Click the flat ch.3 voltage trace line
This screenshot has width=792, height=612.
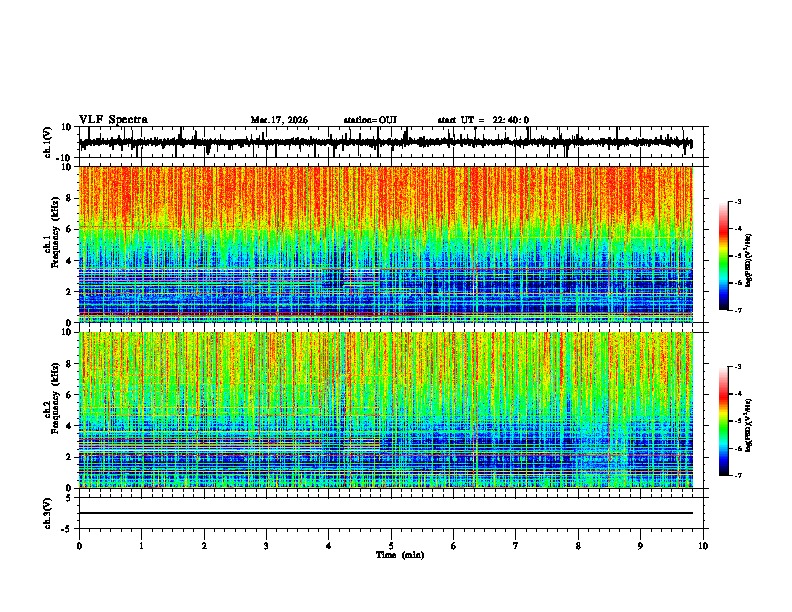pos(386,513)
